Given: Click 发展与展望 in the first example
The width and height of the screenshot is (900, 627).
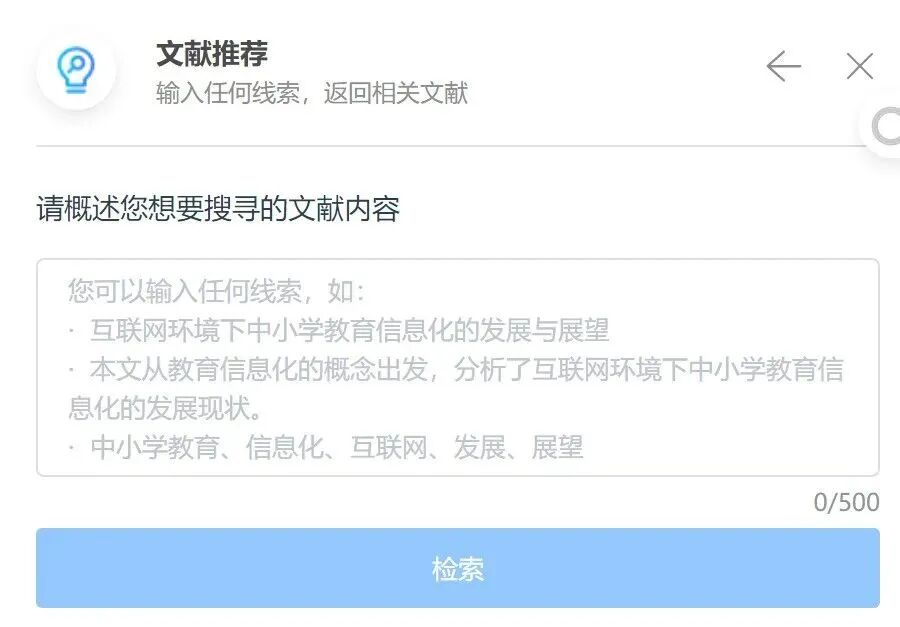Looking at the screenshot, I should [x=544, y=330].
